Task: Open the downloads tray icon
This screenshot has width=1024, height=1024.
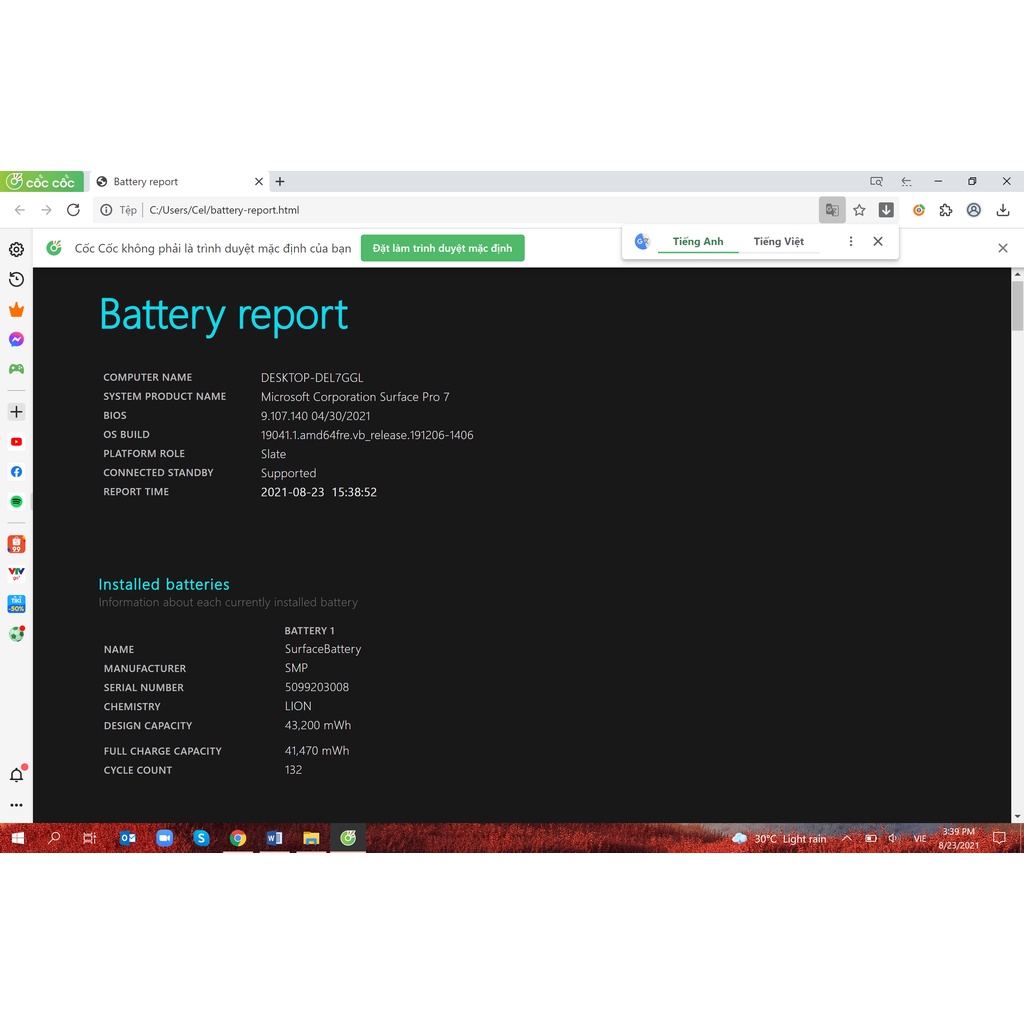Action: [1003, 210]
